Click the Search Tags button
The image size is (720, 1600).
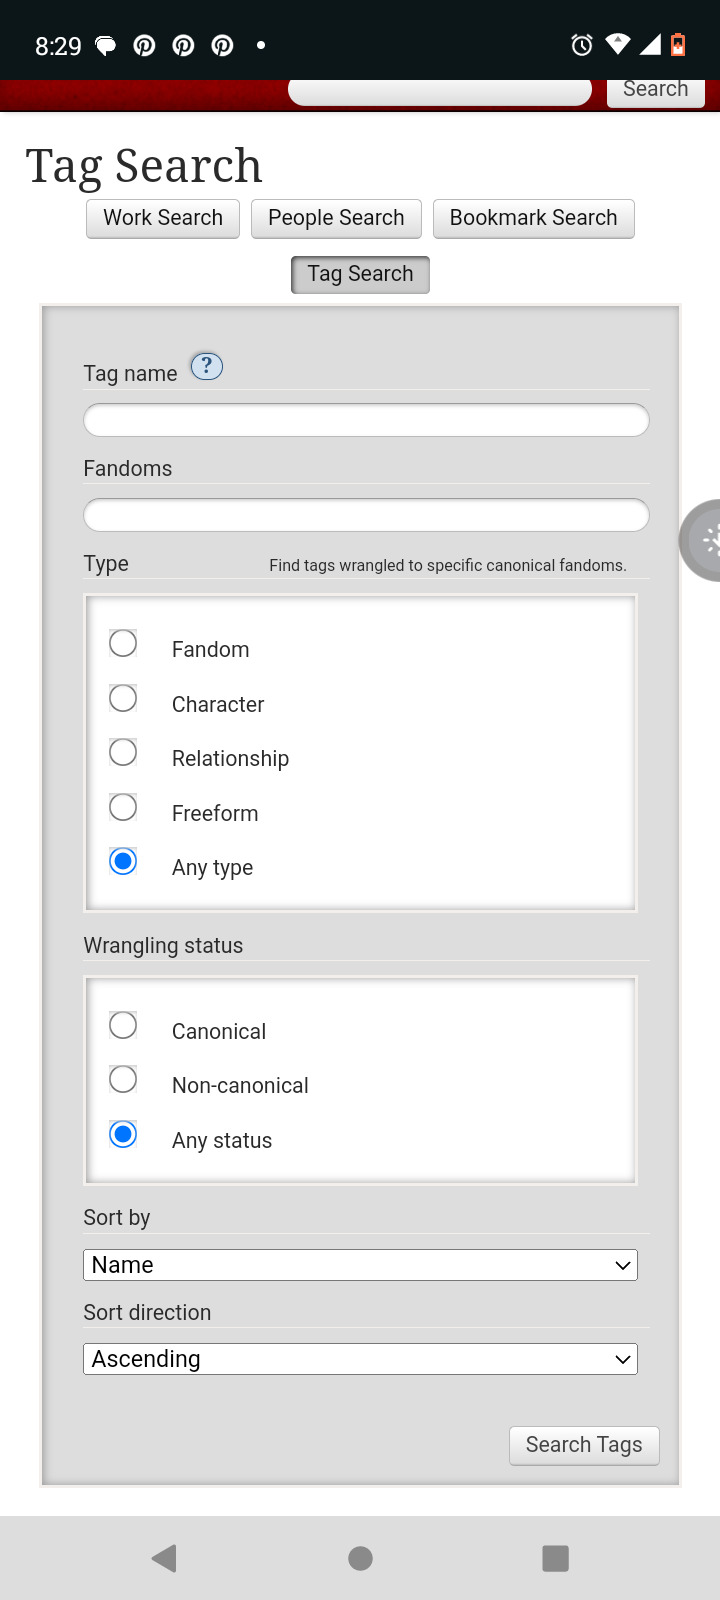(x=584, y=1445)
